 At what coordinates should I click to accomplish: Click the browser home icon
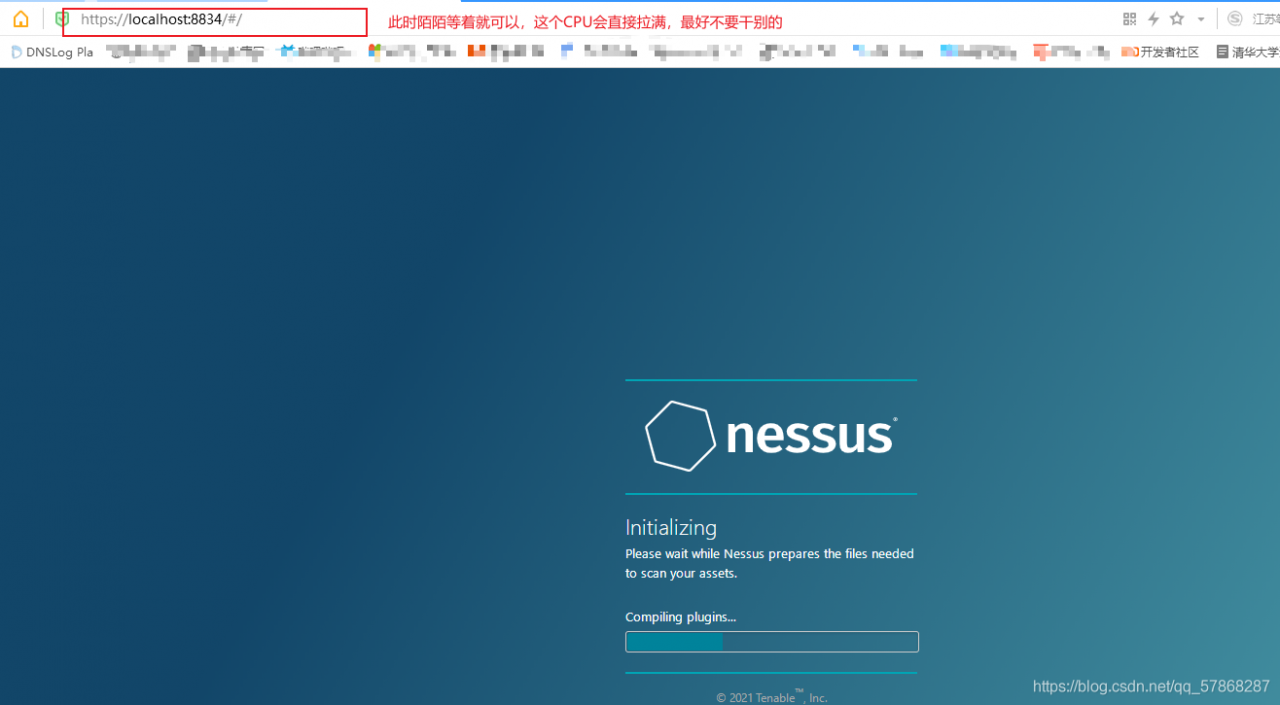coord(20,19)
